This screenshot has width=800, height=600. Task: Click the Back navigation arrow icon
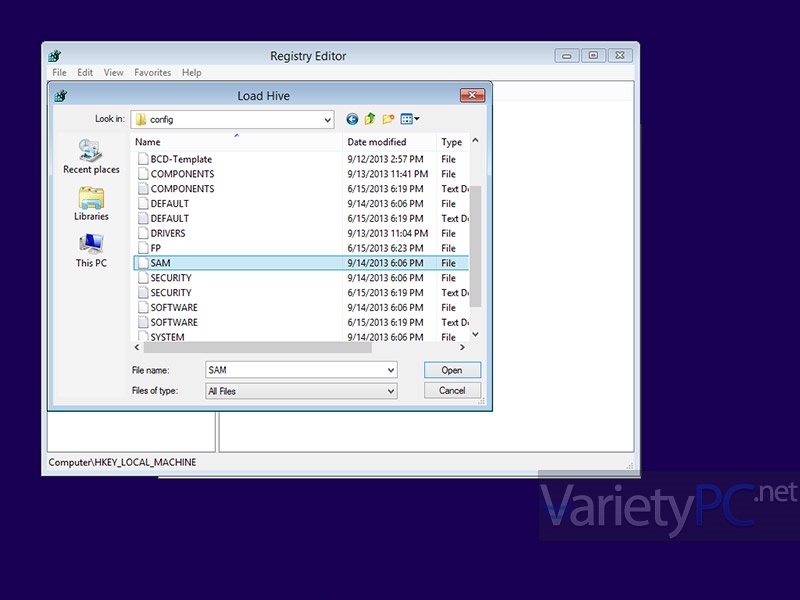(352, 119)
